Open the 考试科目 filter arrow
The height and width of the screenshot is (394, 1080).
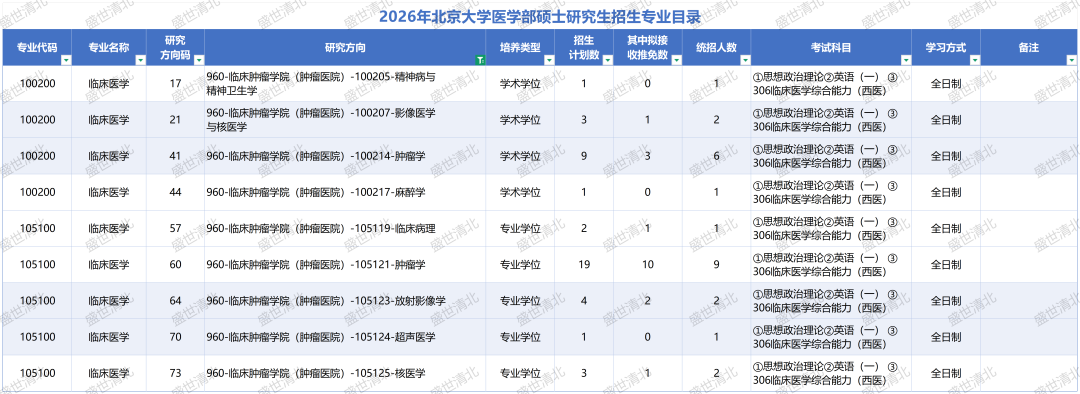coord(906,61)
